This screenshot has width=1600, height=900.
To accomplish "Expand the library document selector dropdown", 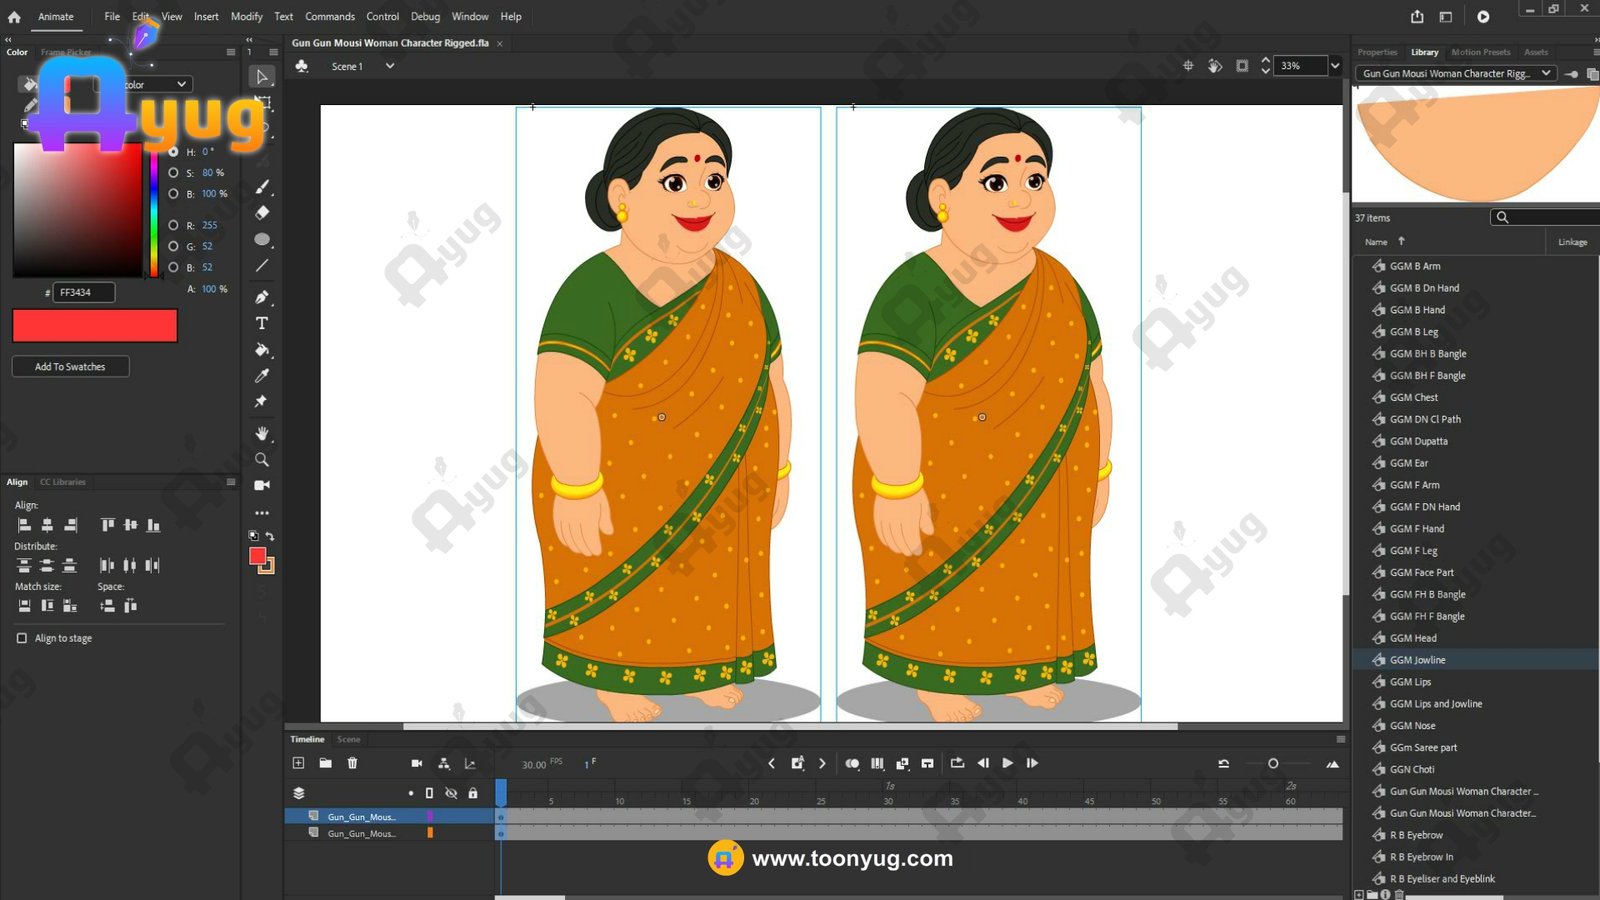I will coord(1545,73).
